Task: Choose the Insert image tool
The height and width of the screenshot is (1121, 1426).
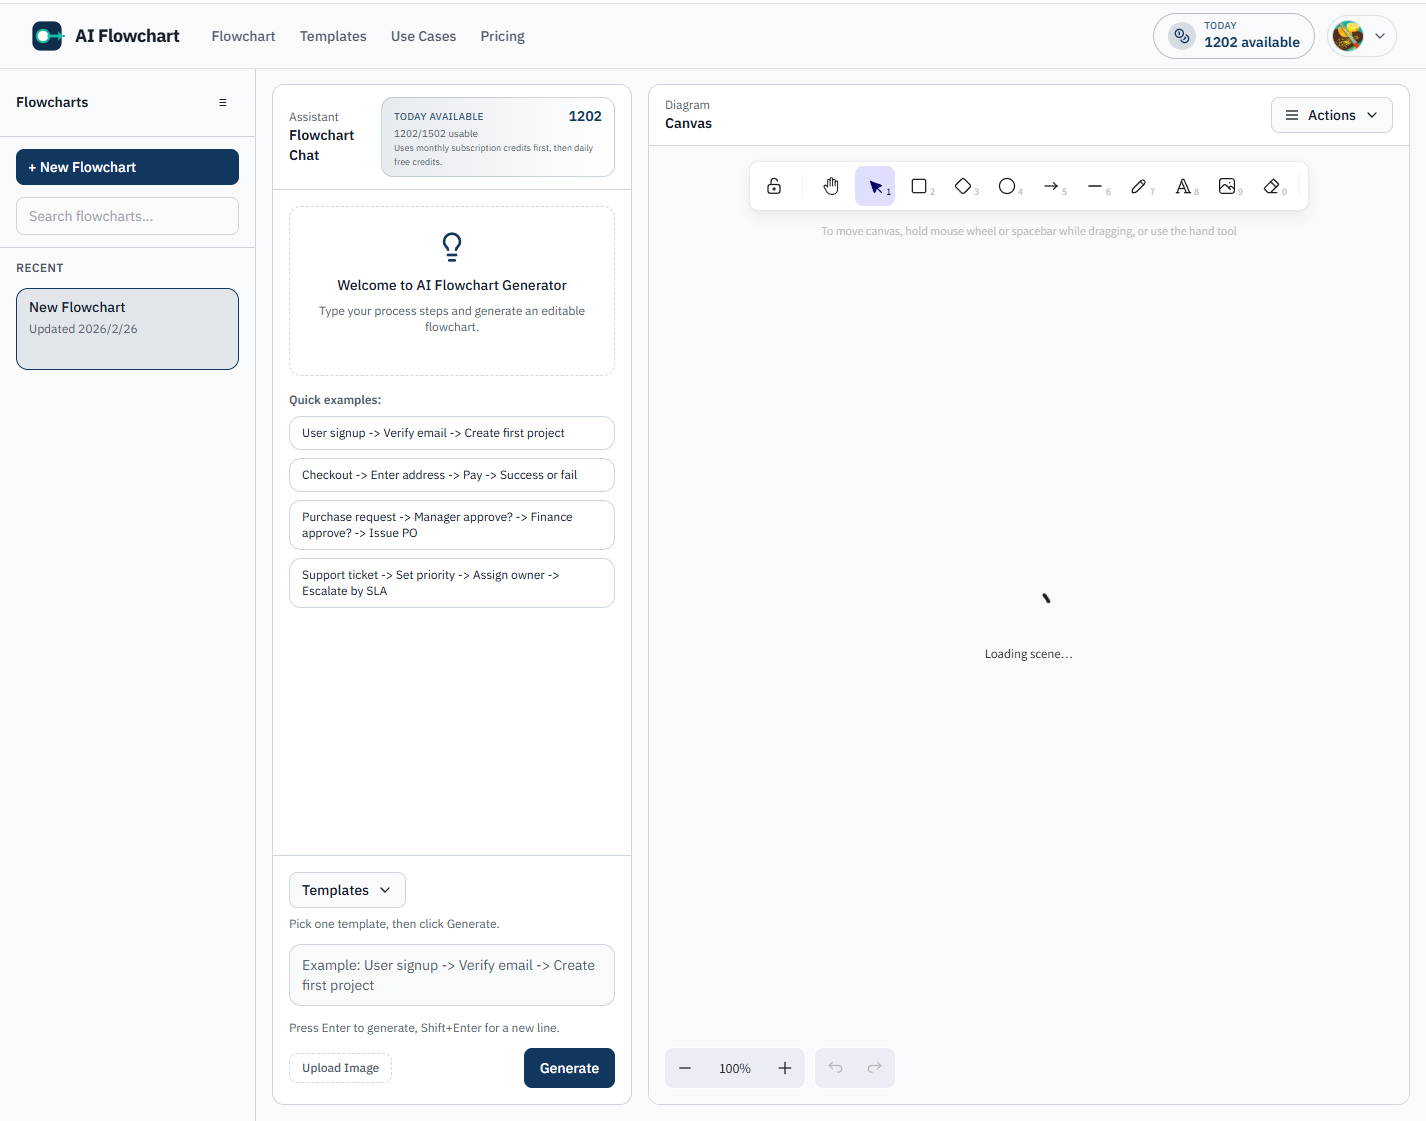Action: [x=1227, y=186]
